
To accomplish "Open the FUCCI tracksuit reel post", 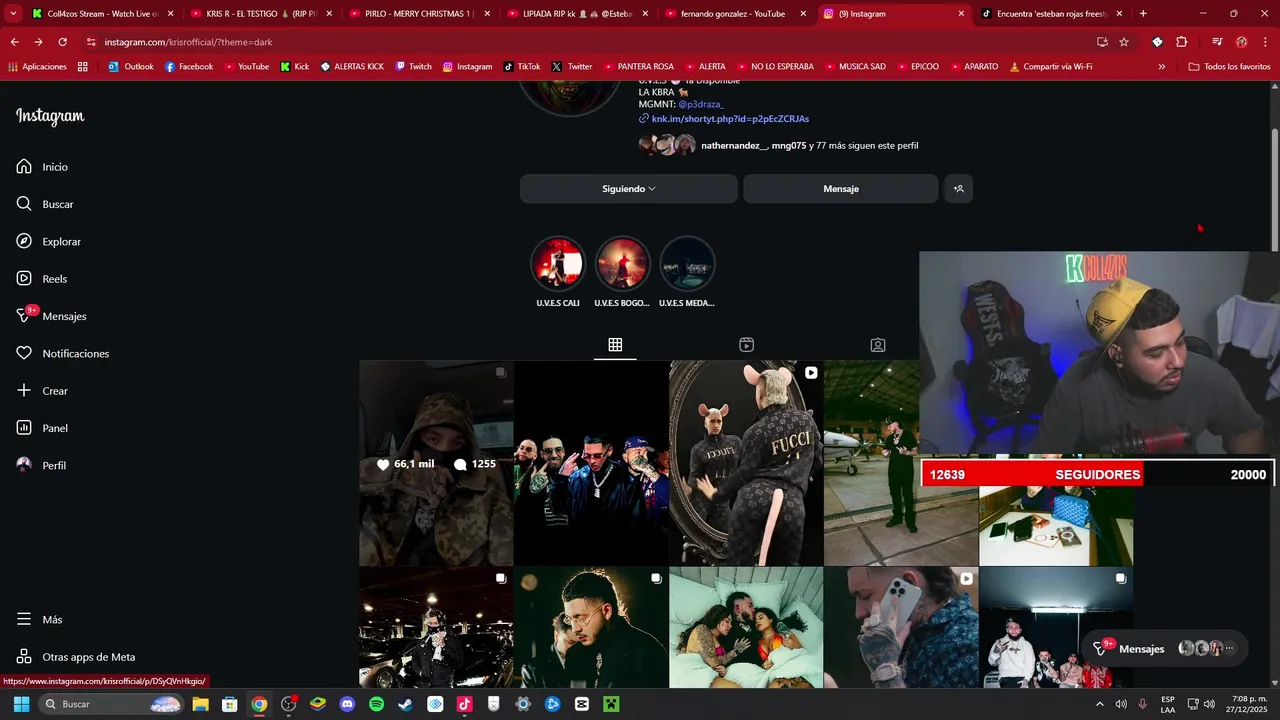I will click(746, 463).
